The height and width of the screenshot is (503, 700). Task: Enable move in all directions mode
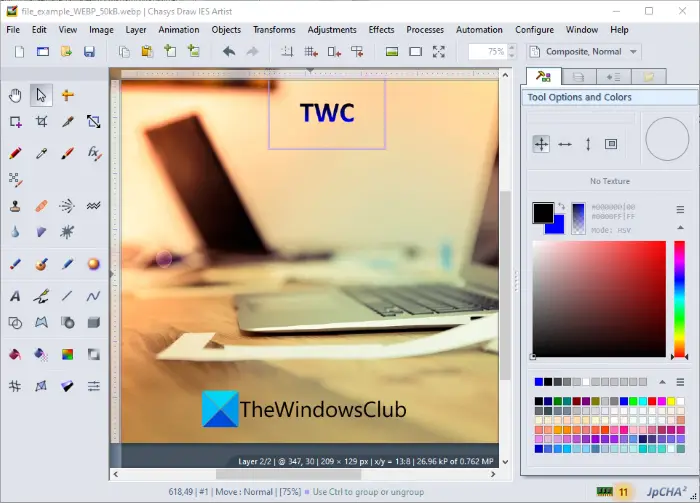point(541,144)
